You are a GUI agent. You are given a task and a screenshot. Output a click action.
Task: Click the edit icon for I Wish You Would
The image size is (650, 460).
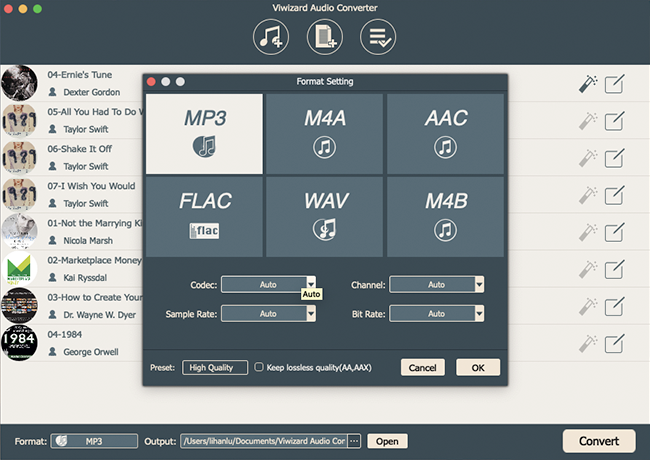pos(614,195)
